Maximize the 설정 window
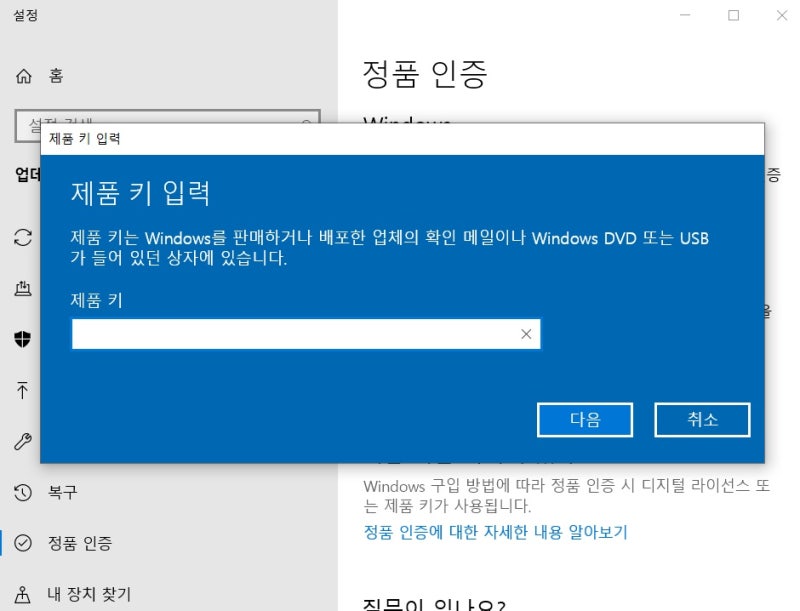Viewport: 800px width, 611px height. coord(733,15)
